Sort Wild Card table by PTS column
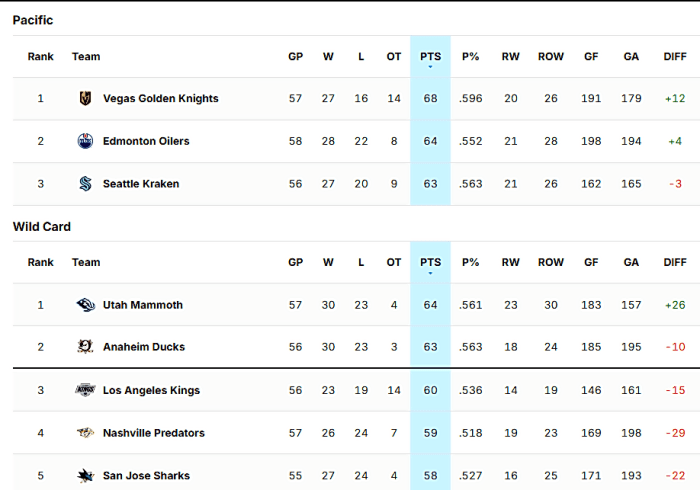This screenshot has width=700, height=490. pos(430,262)
